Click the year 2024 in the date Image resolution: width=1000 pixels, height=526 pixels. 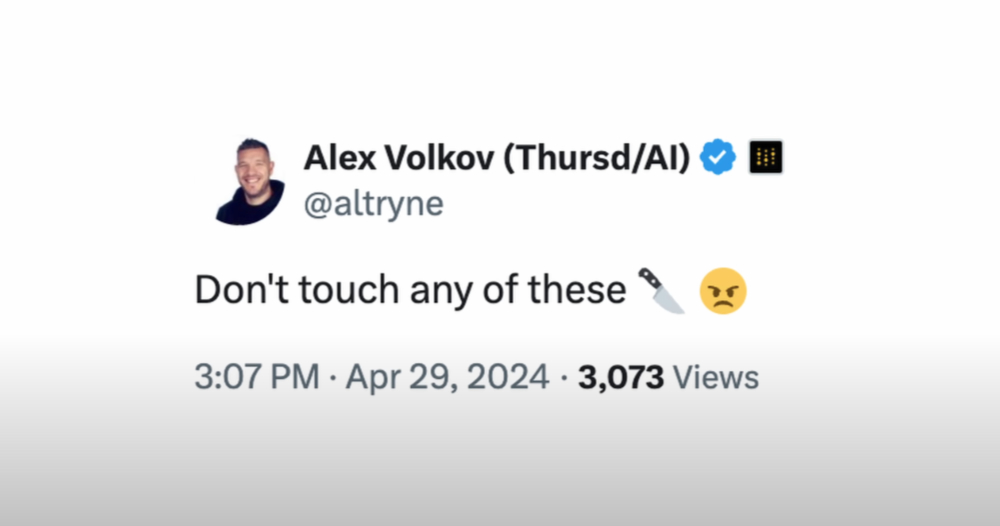506,376
